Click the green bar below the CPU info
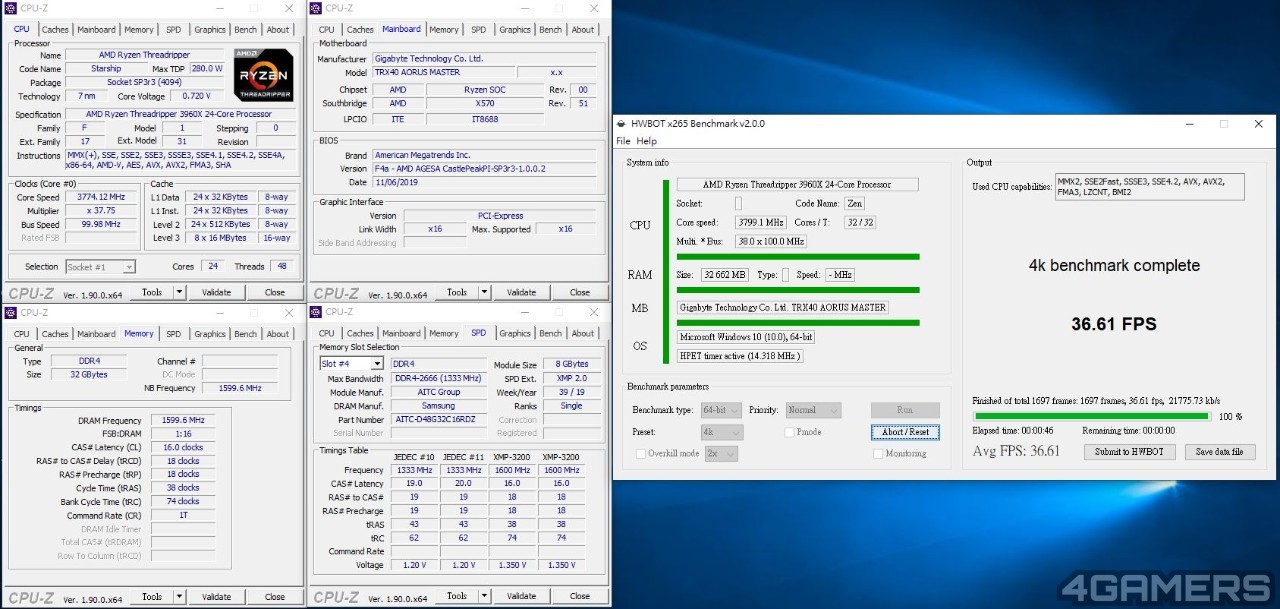This screenshot has height=609, width=1280. pos(797,256)
